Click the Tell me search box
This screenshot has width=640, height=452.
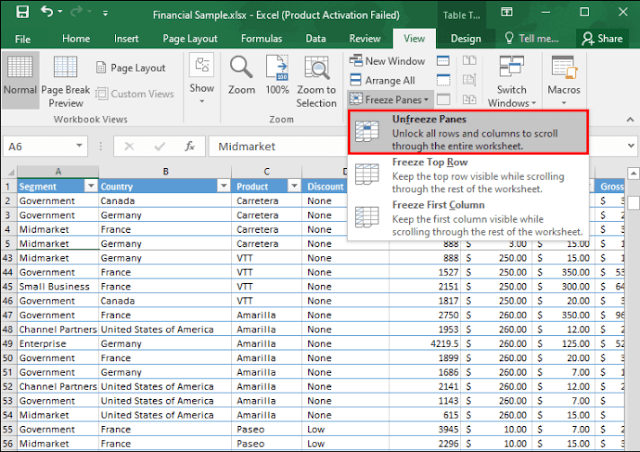tap(532, 39)
